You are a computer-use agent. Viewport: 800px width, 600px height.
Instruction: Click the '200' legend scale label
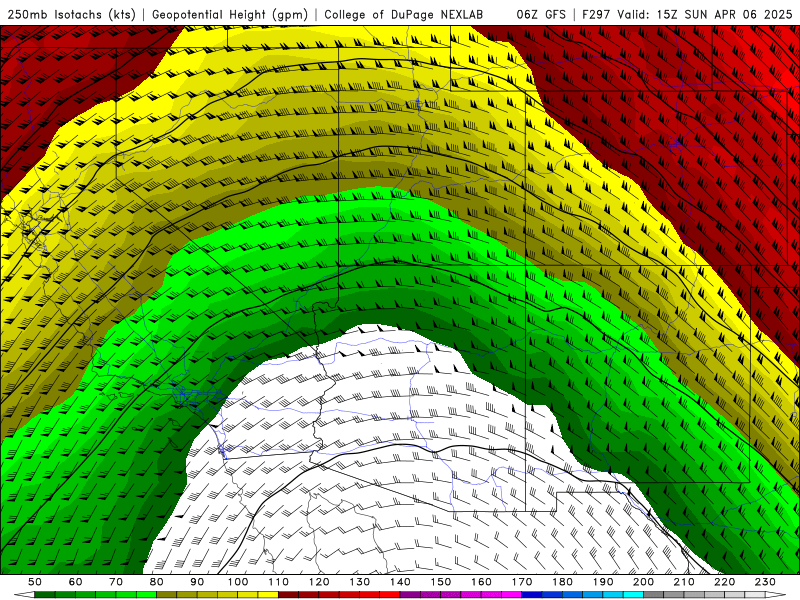tap(643, 582)
